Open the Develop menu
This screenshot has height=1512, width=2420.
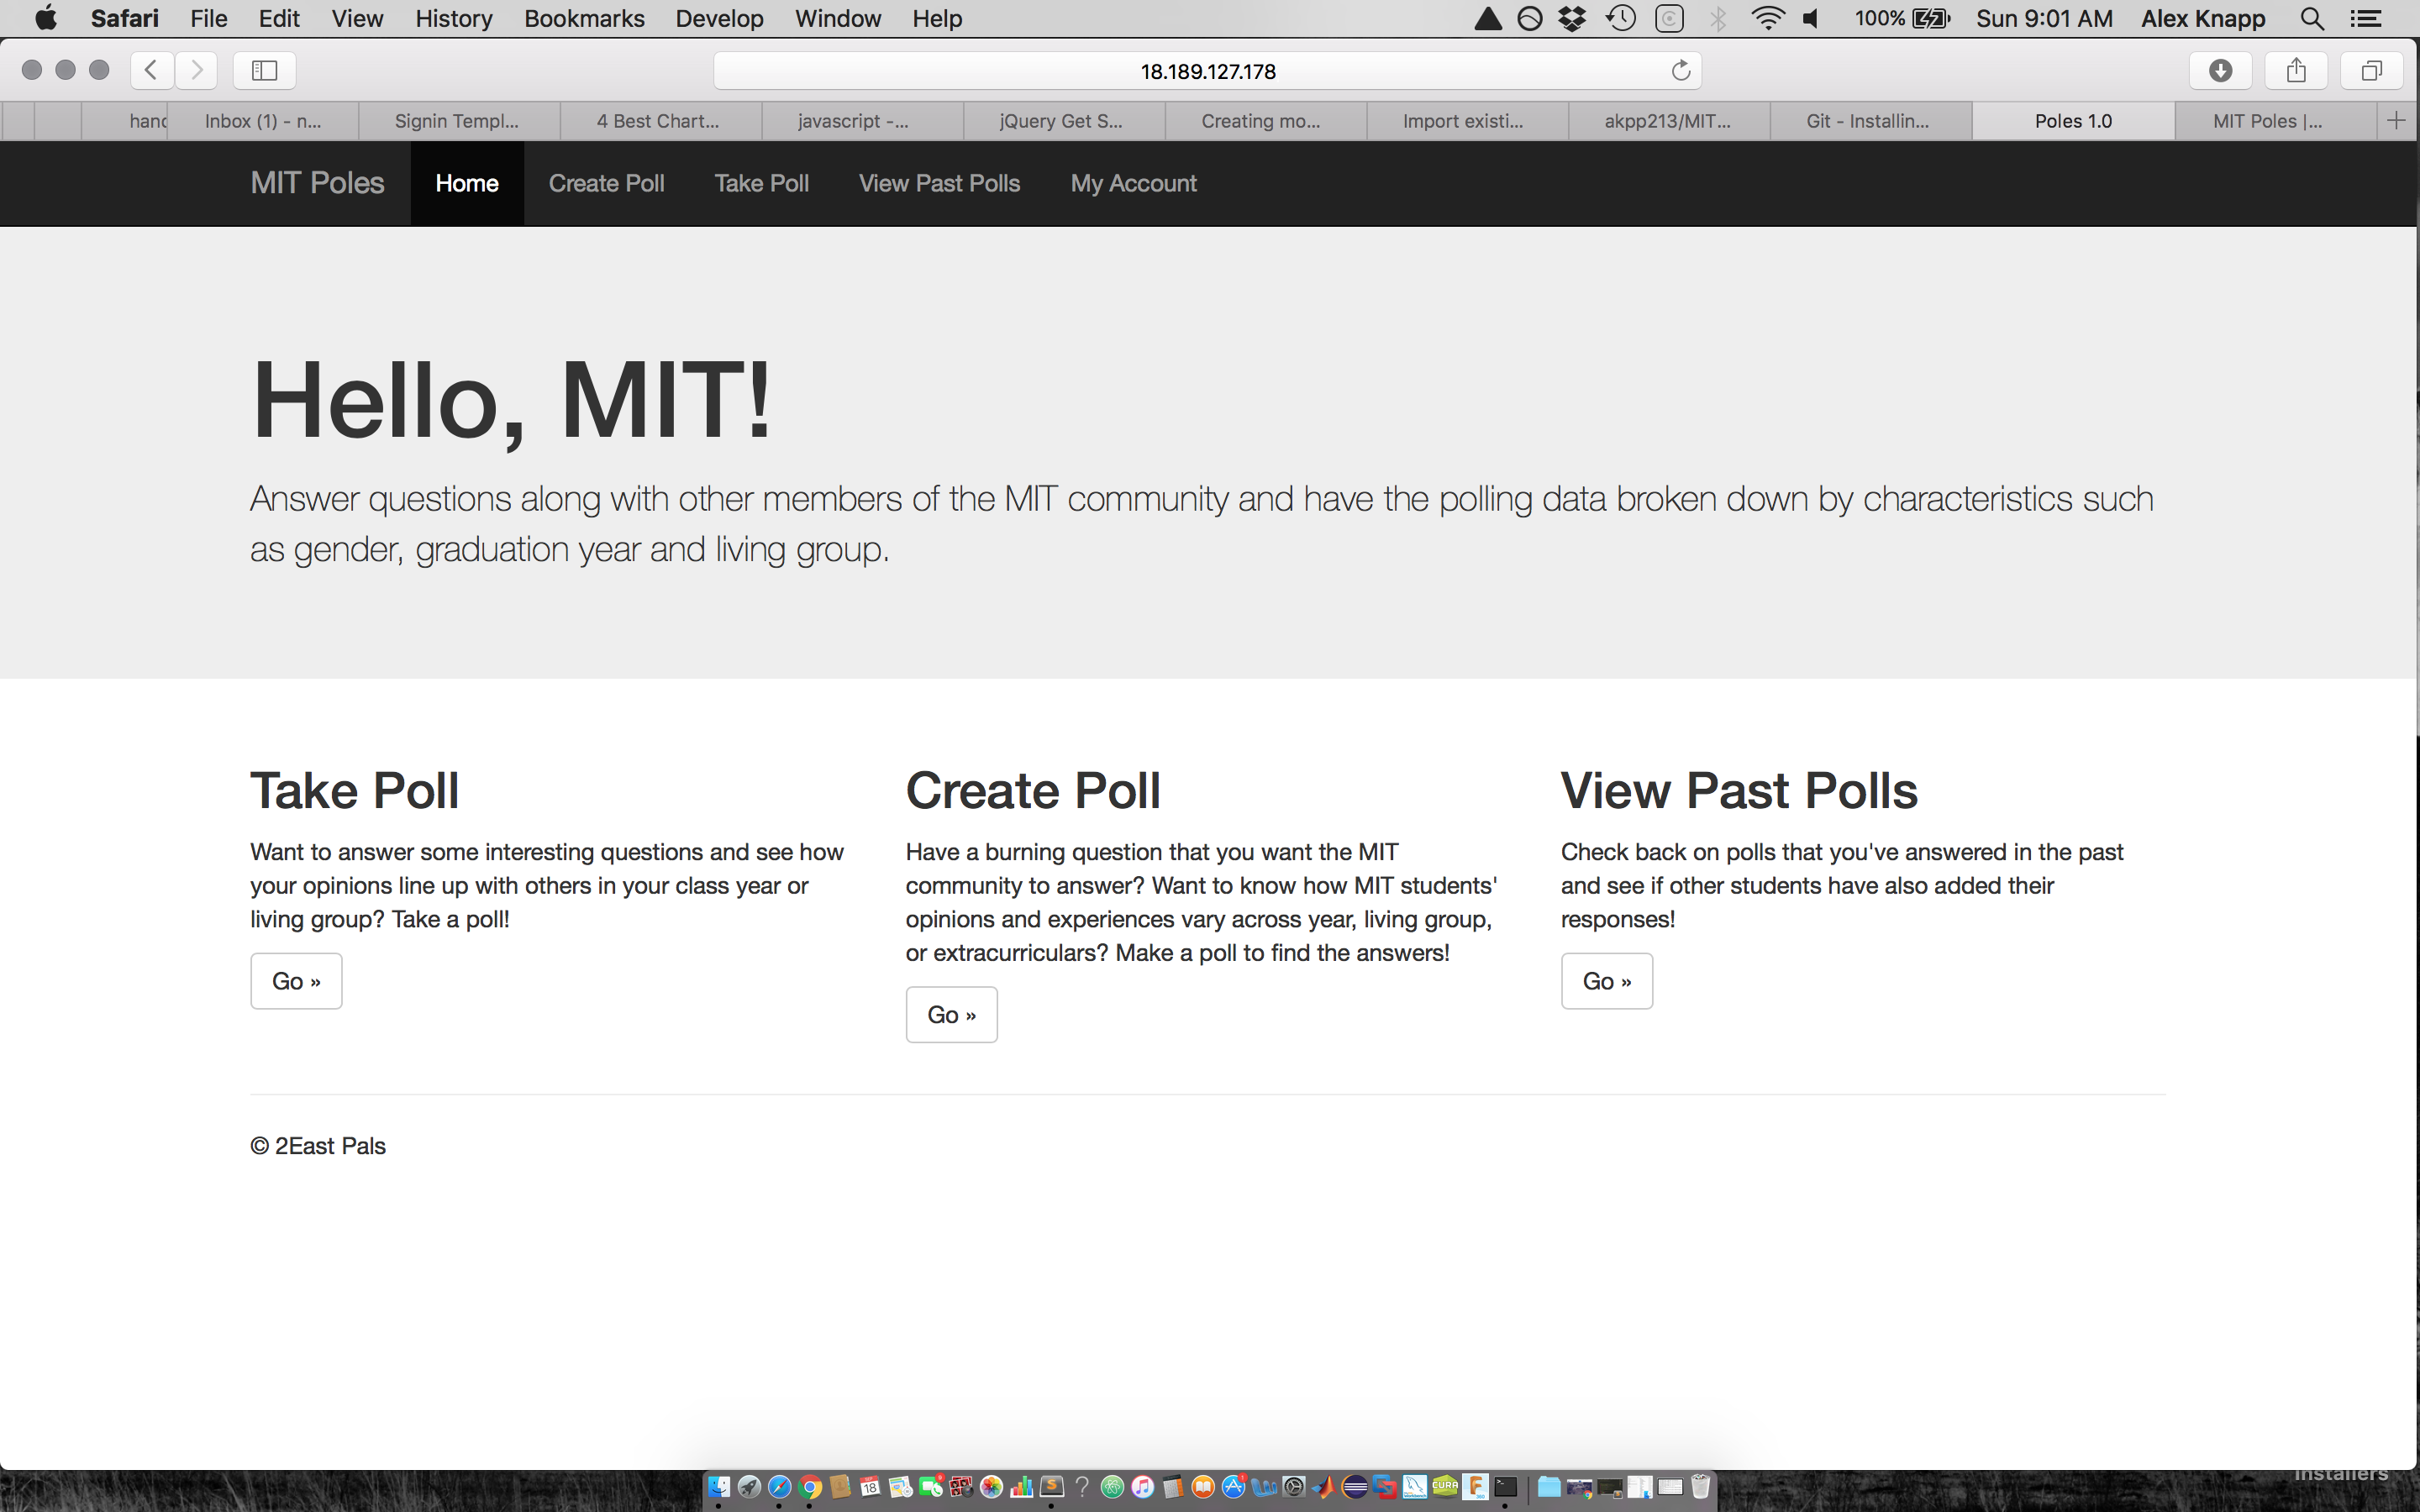tap(719, 19)
